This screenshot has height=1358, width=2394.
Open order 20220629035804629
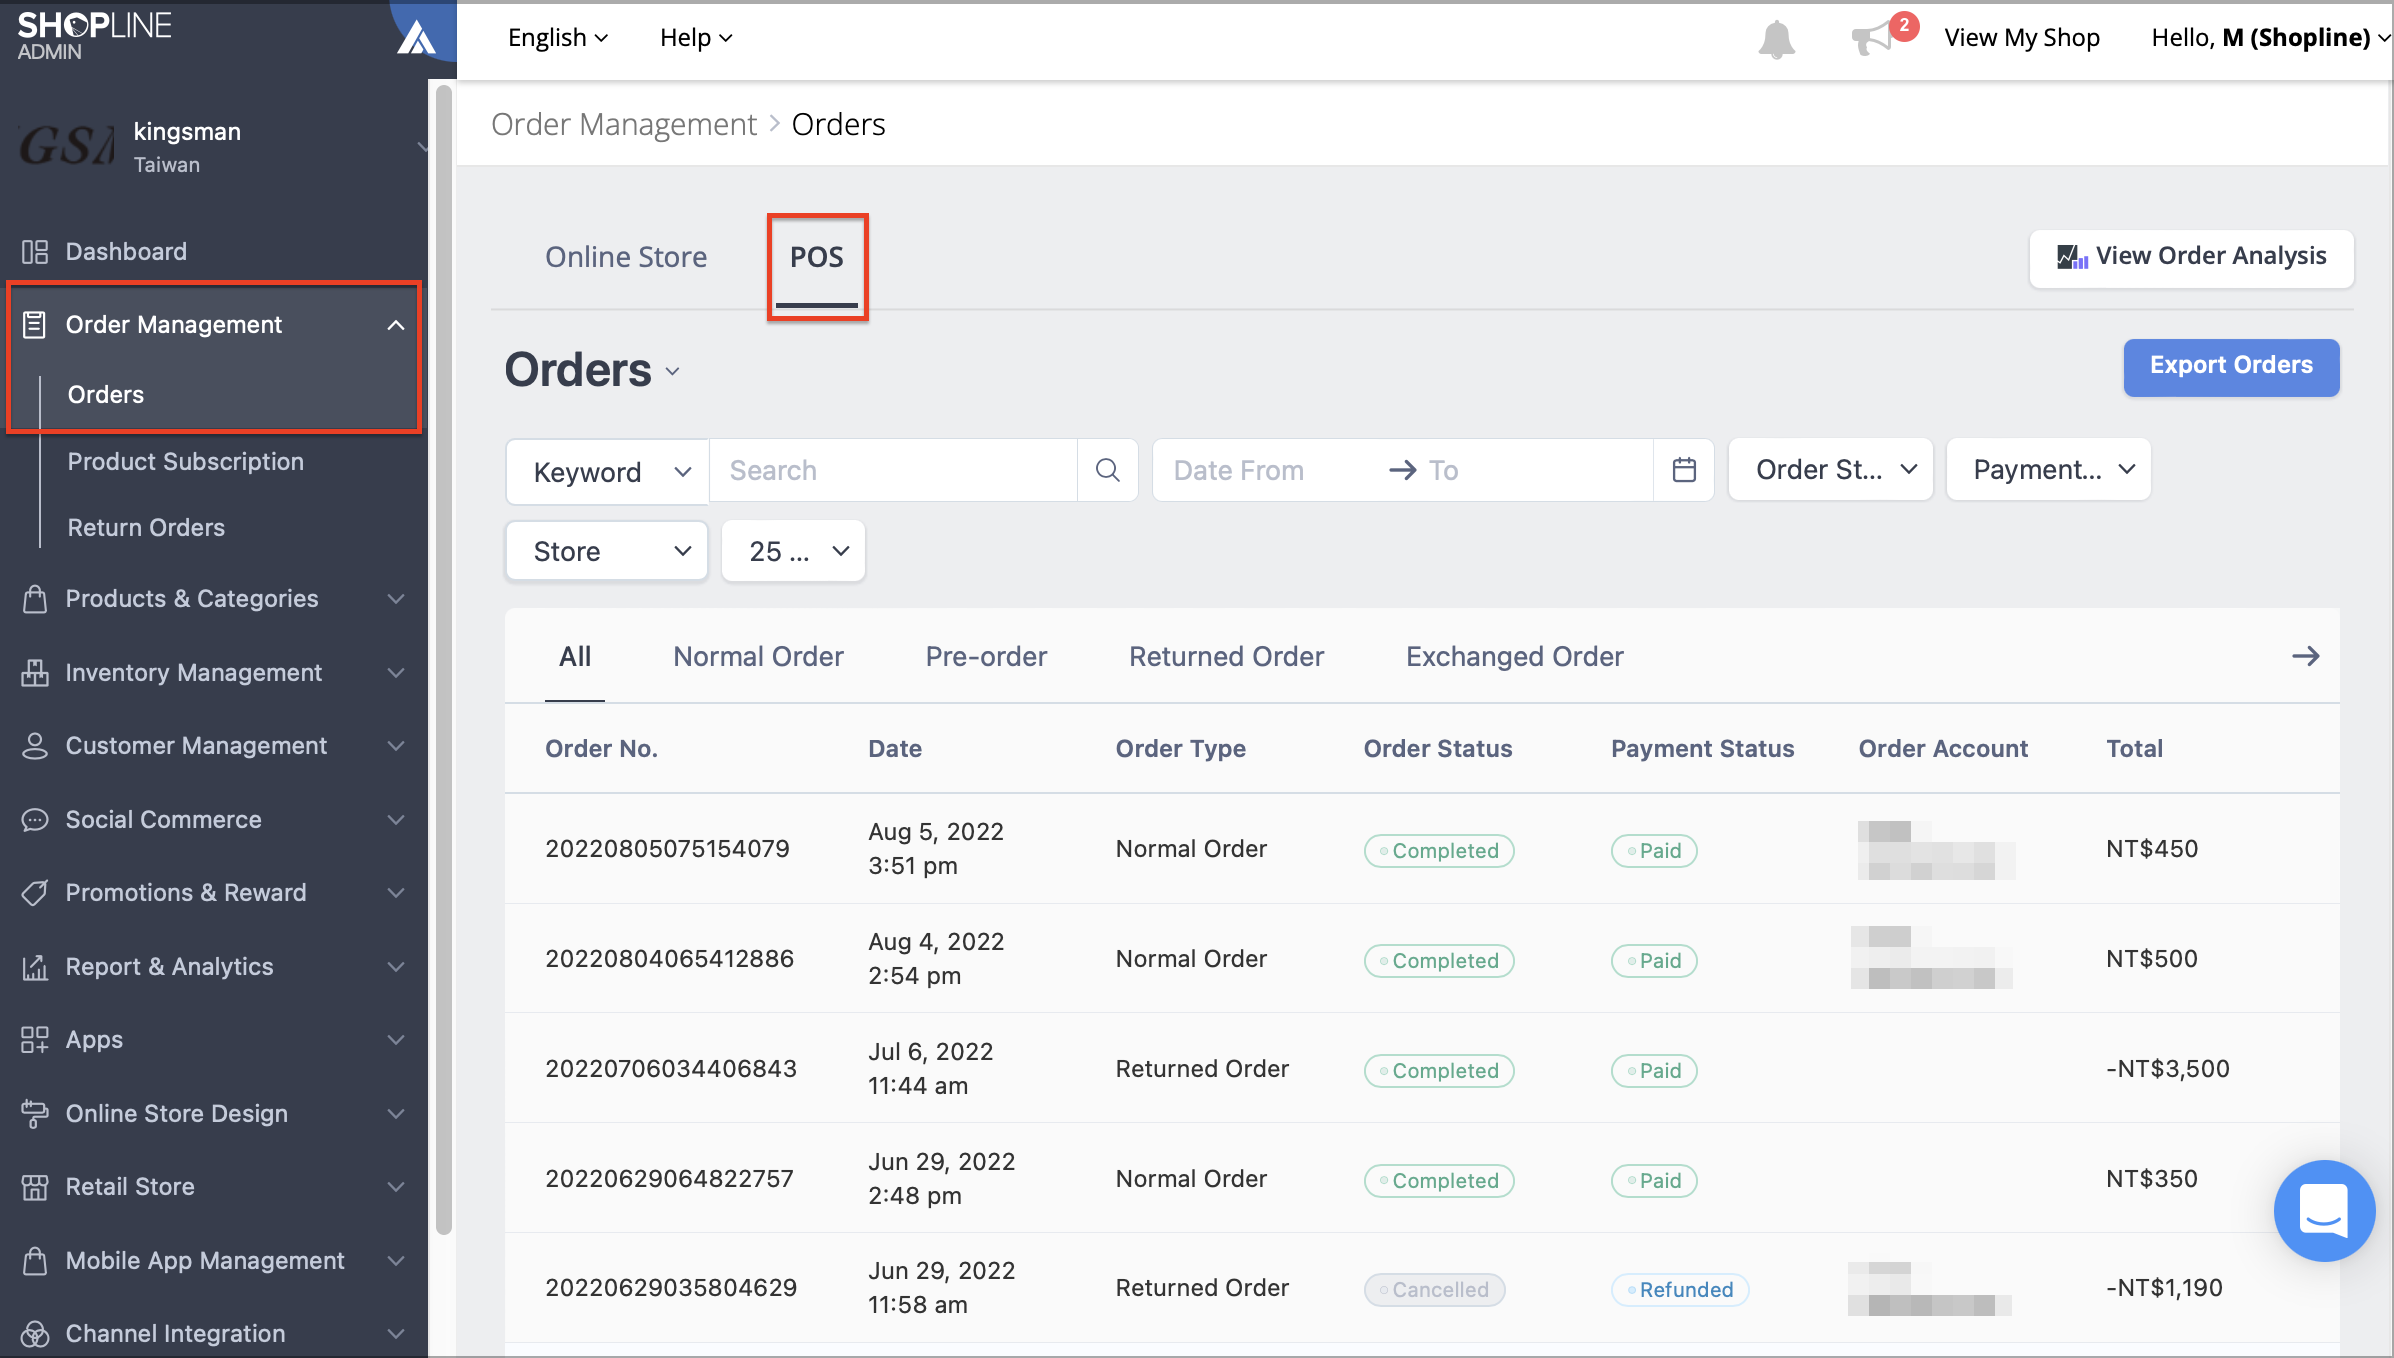pyautogui.click(x=671, y=1288)
